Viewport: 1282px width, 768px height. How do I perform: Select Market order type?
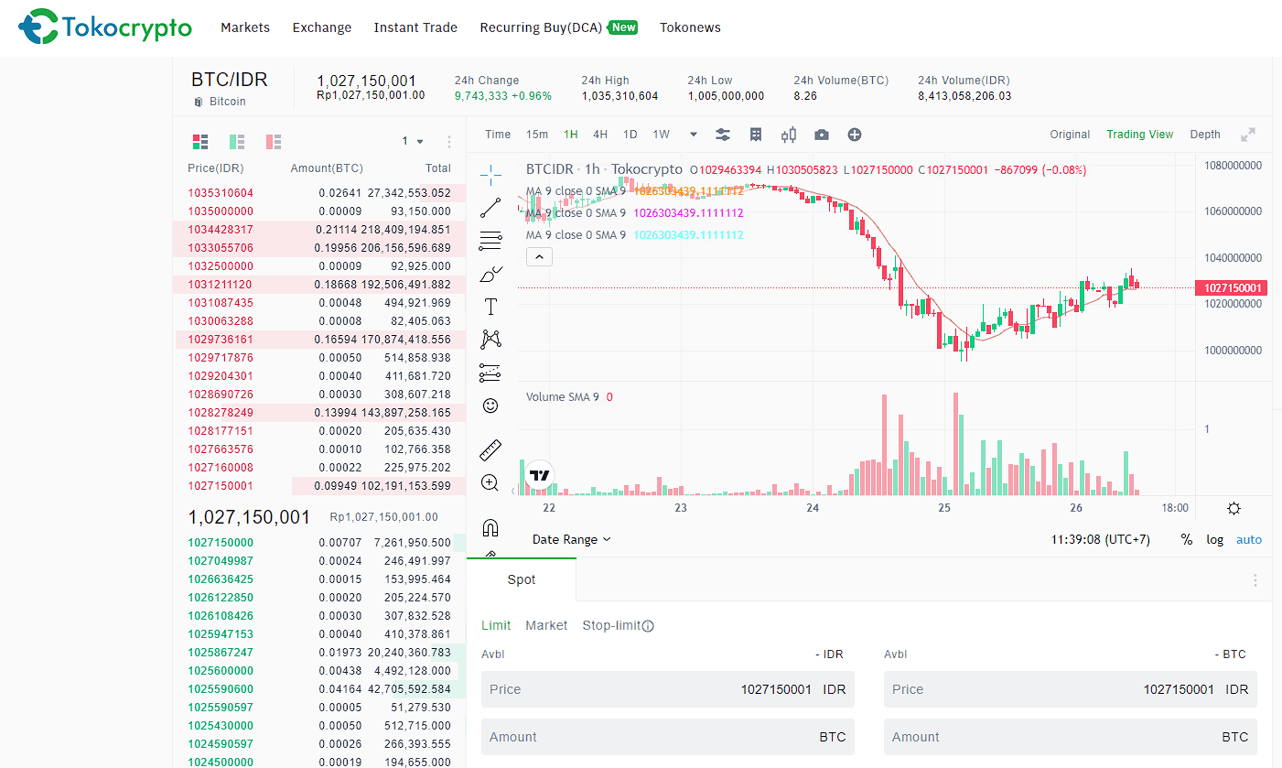click(x=546, y=625)
